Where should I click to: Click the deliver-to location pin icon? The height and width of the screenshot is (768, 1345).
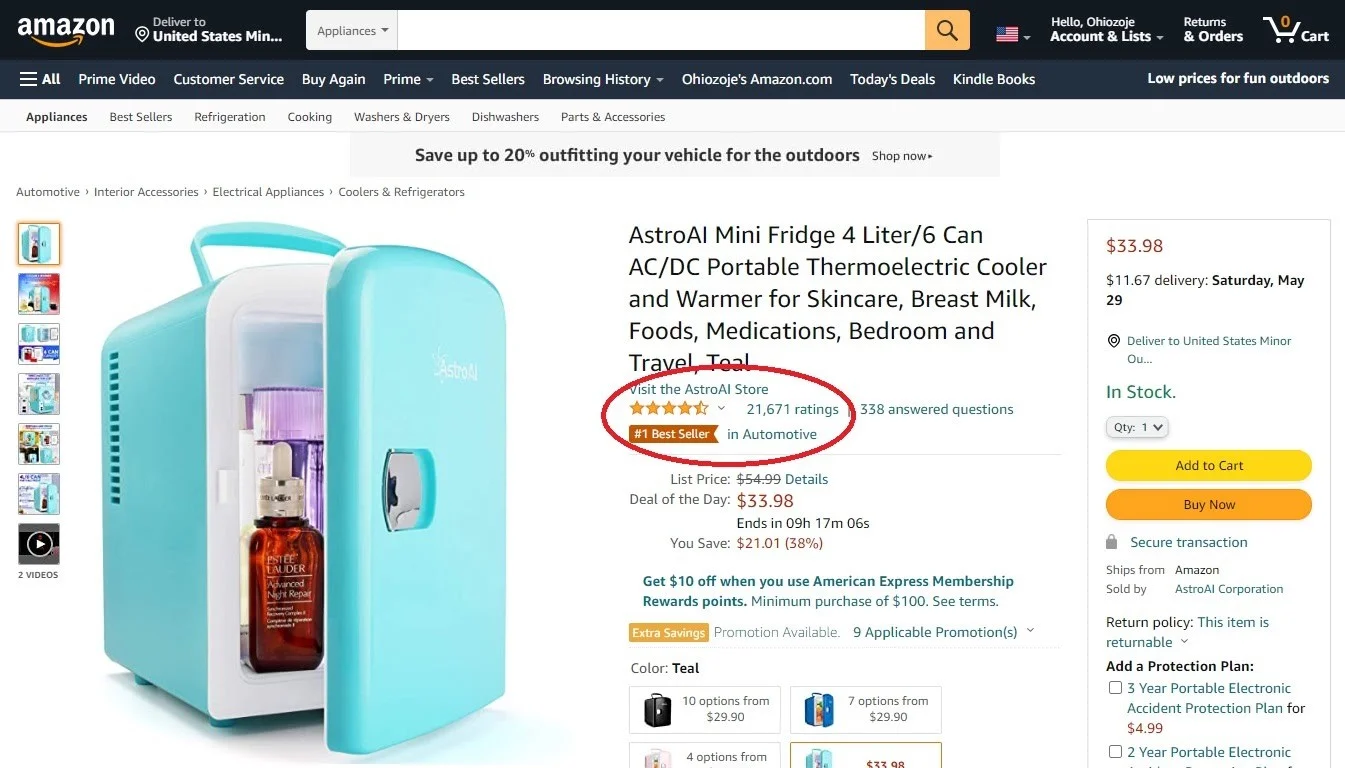[x=142, y=35]
